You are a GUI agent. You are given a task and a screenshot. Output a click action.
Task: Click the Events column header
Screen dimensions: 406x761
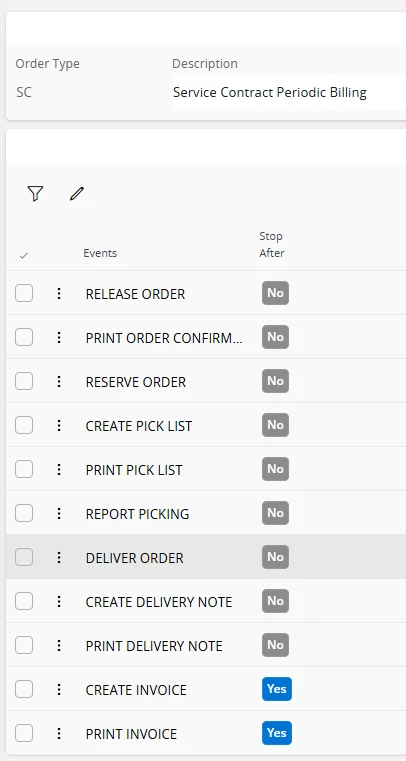pyautogui.click(x=100, y=253)
